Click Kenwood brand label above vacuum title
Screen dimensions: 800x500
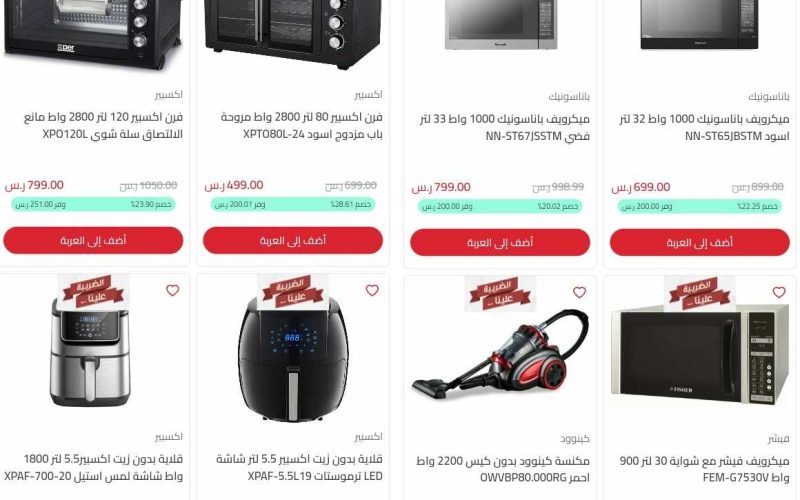coord(575,438)
